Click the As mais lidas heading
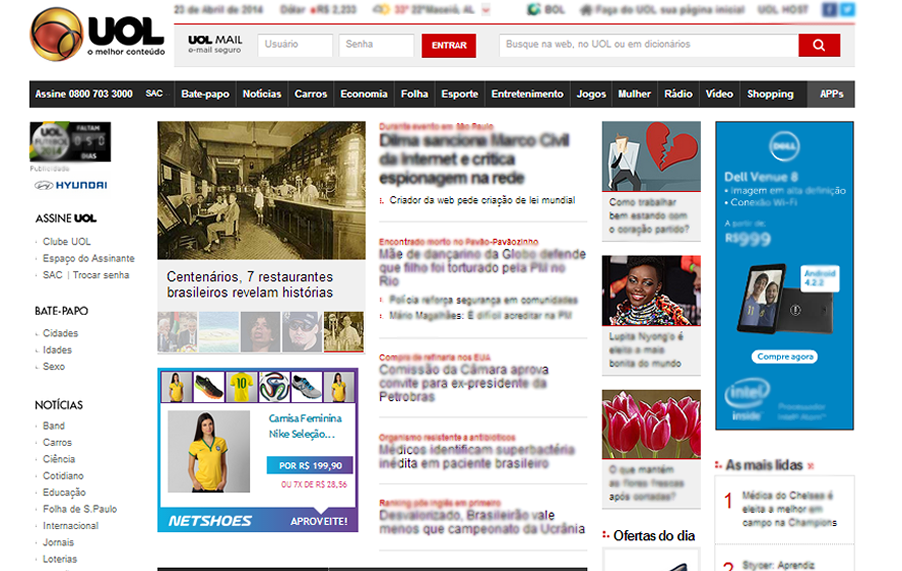 (764, 465)
